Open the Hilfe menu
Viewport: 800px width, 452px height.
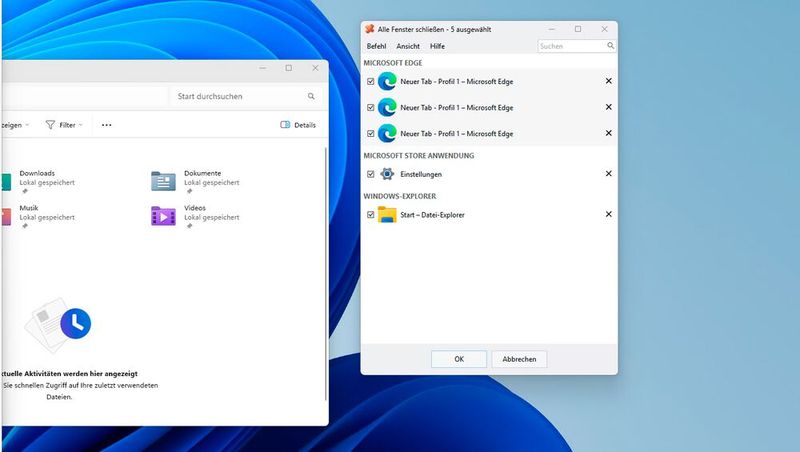(437, 46)
